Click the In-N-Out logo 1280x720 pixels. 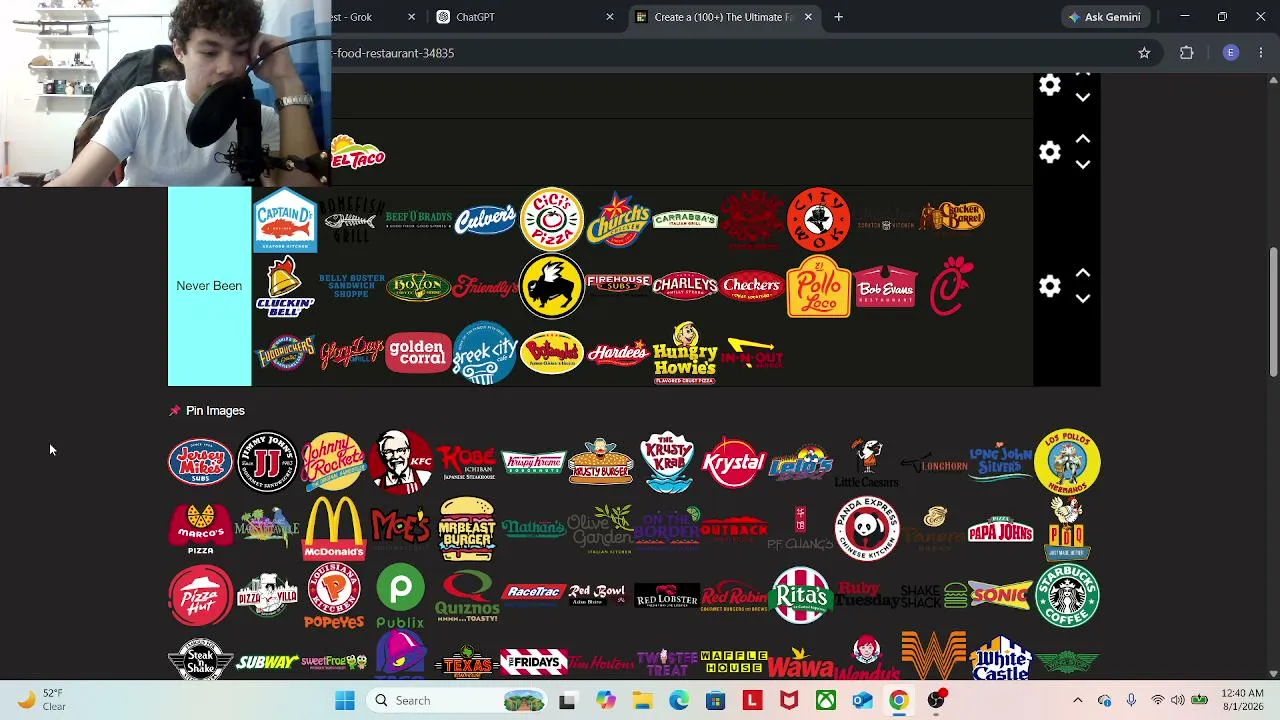[x=751, y=352]
